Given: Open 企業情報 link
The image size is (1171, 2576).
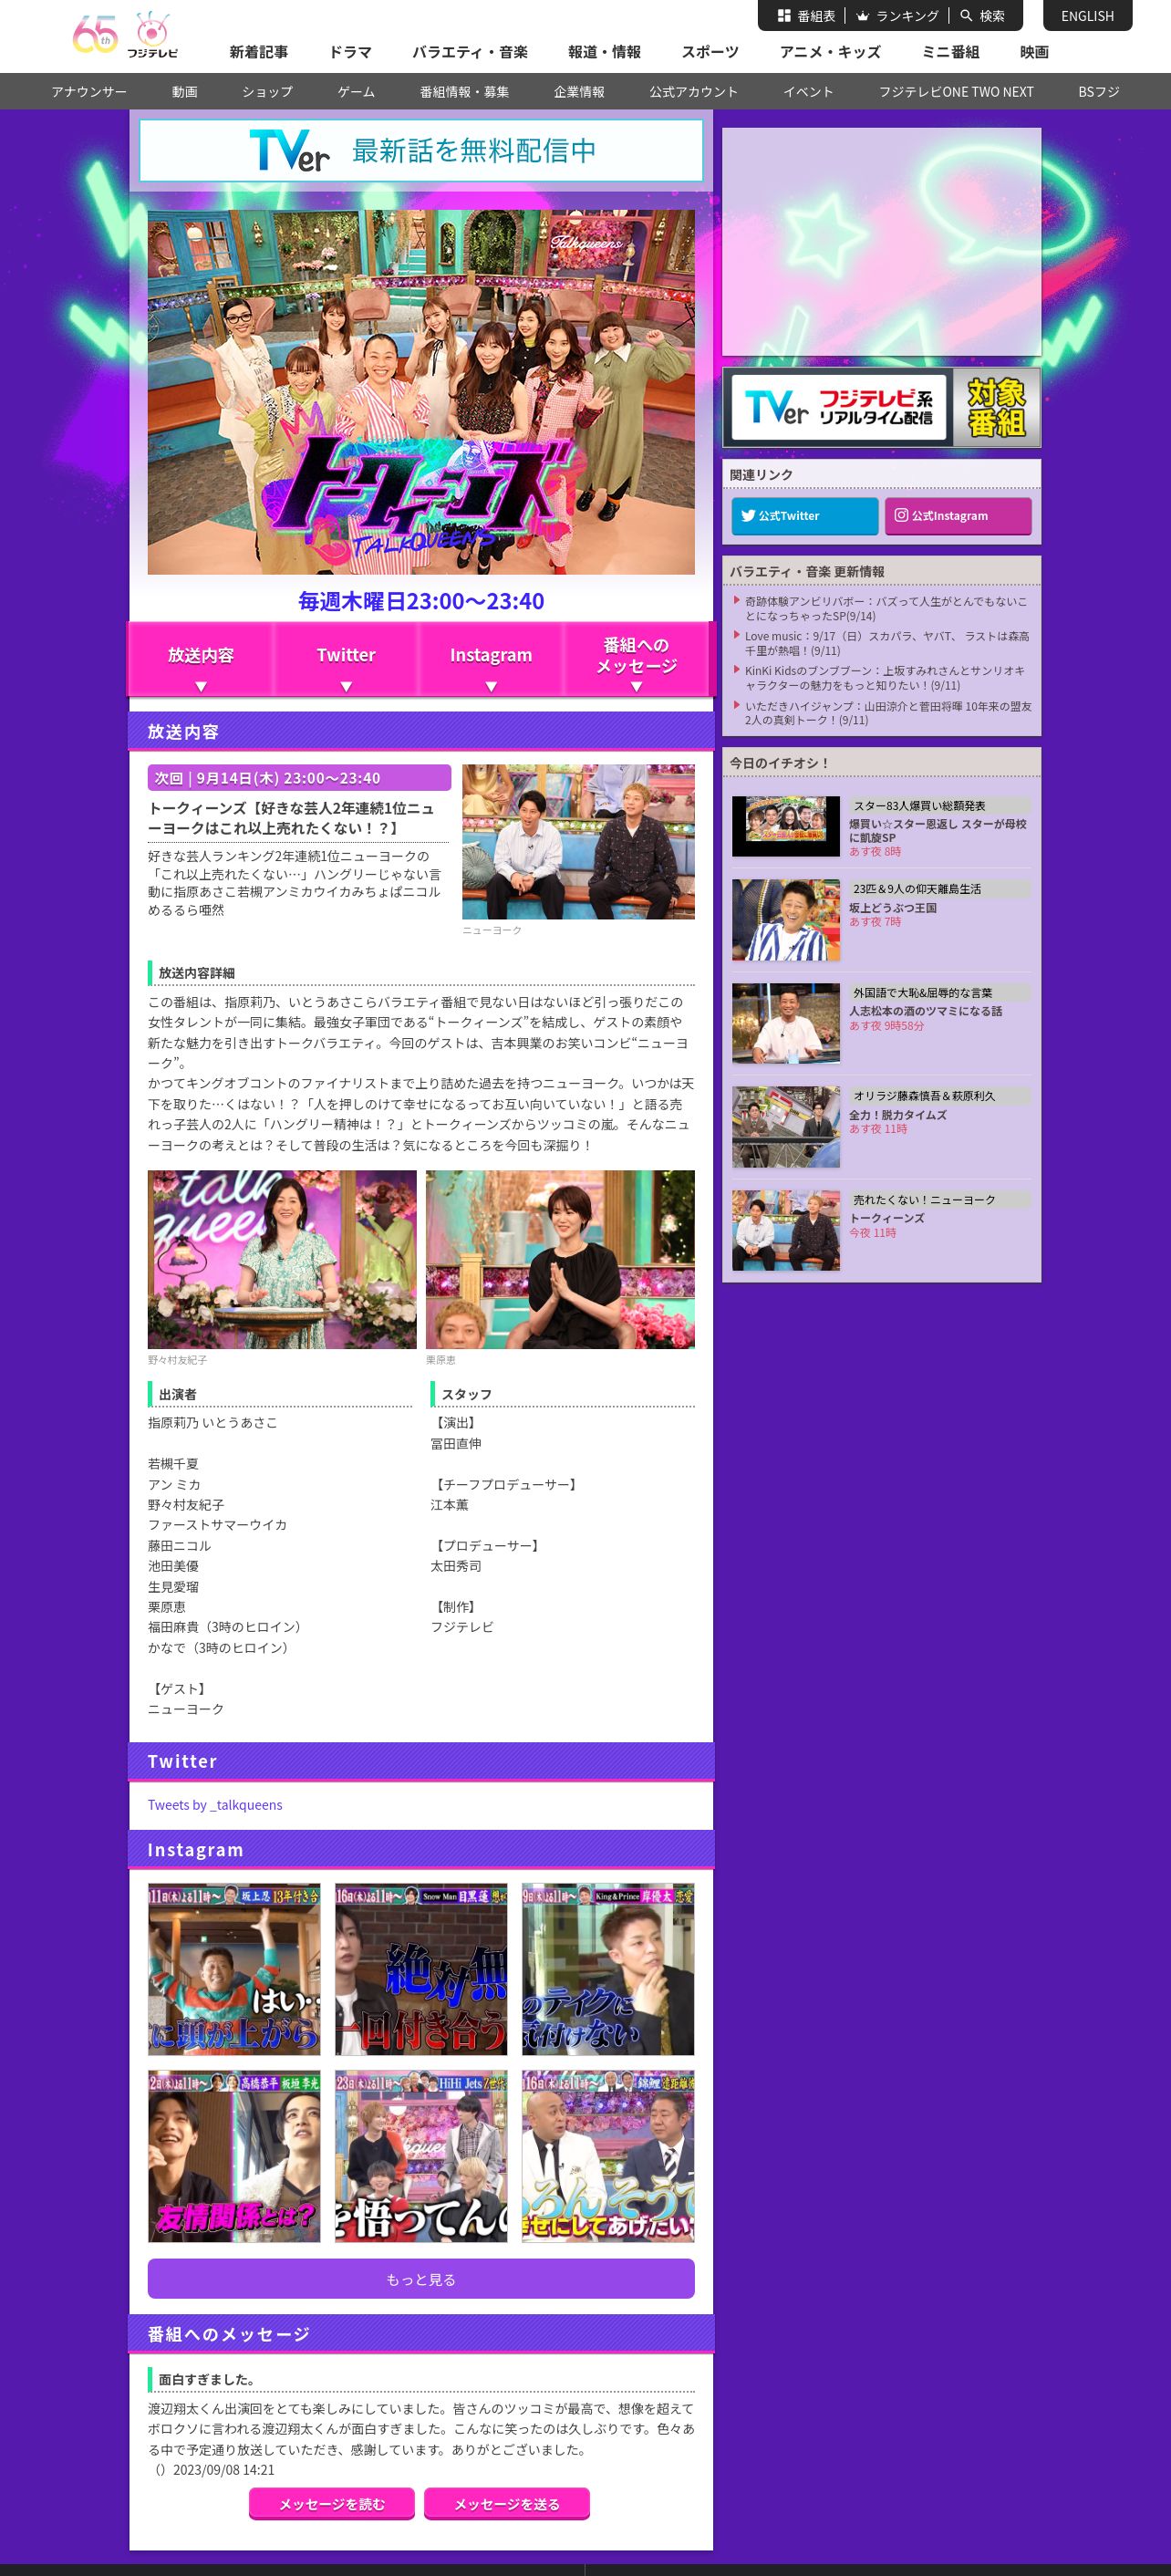Looking at the screenshot, I should point(579,92).
